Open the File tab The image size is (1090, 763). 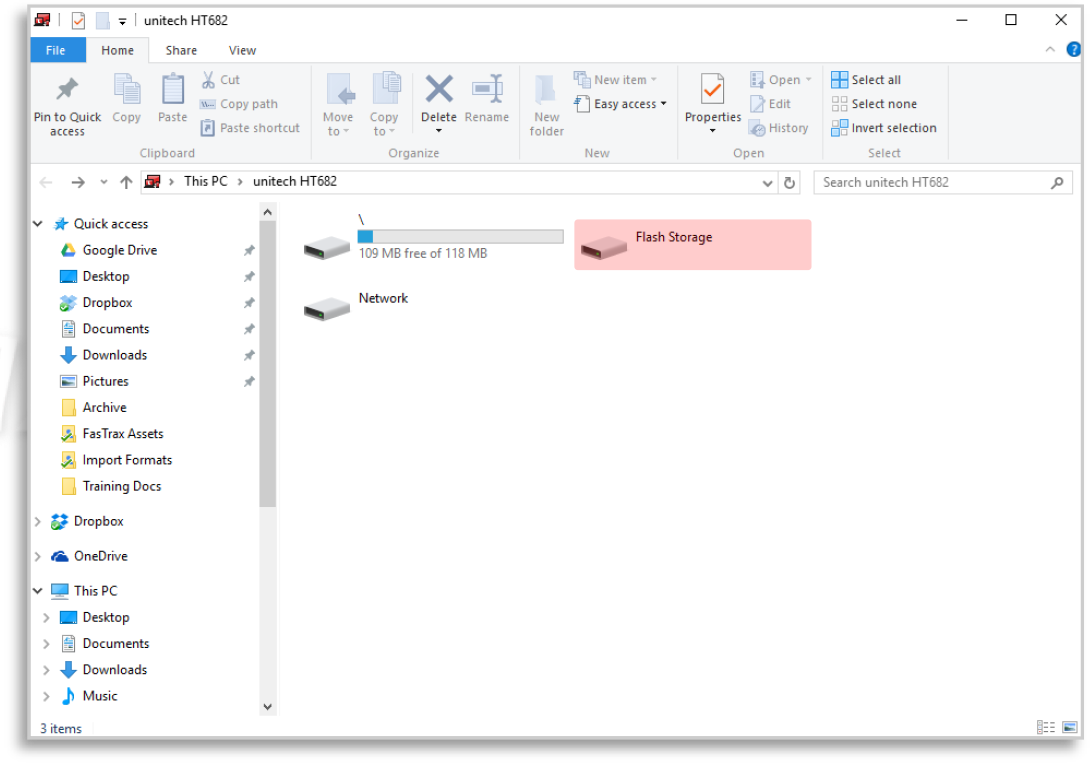click(56, 50)
